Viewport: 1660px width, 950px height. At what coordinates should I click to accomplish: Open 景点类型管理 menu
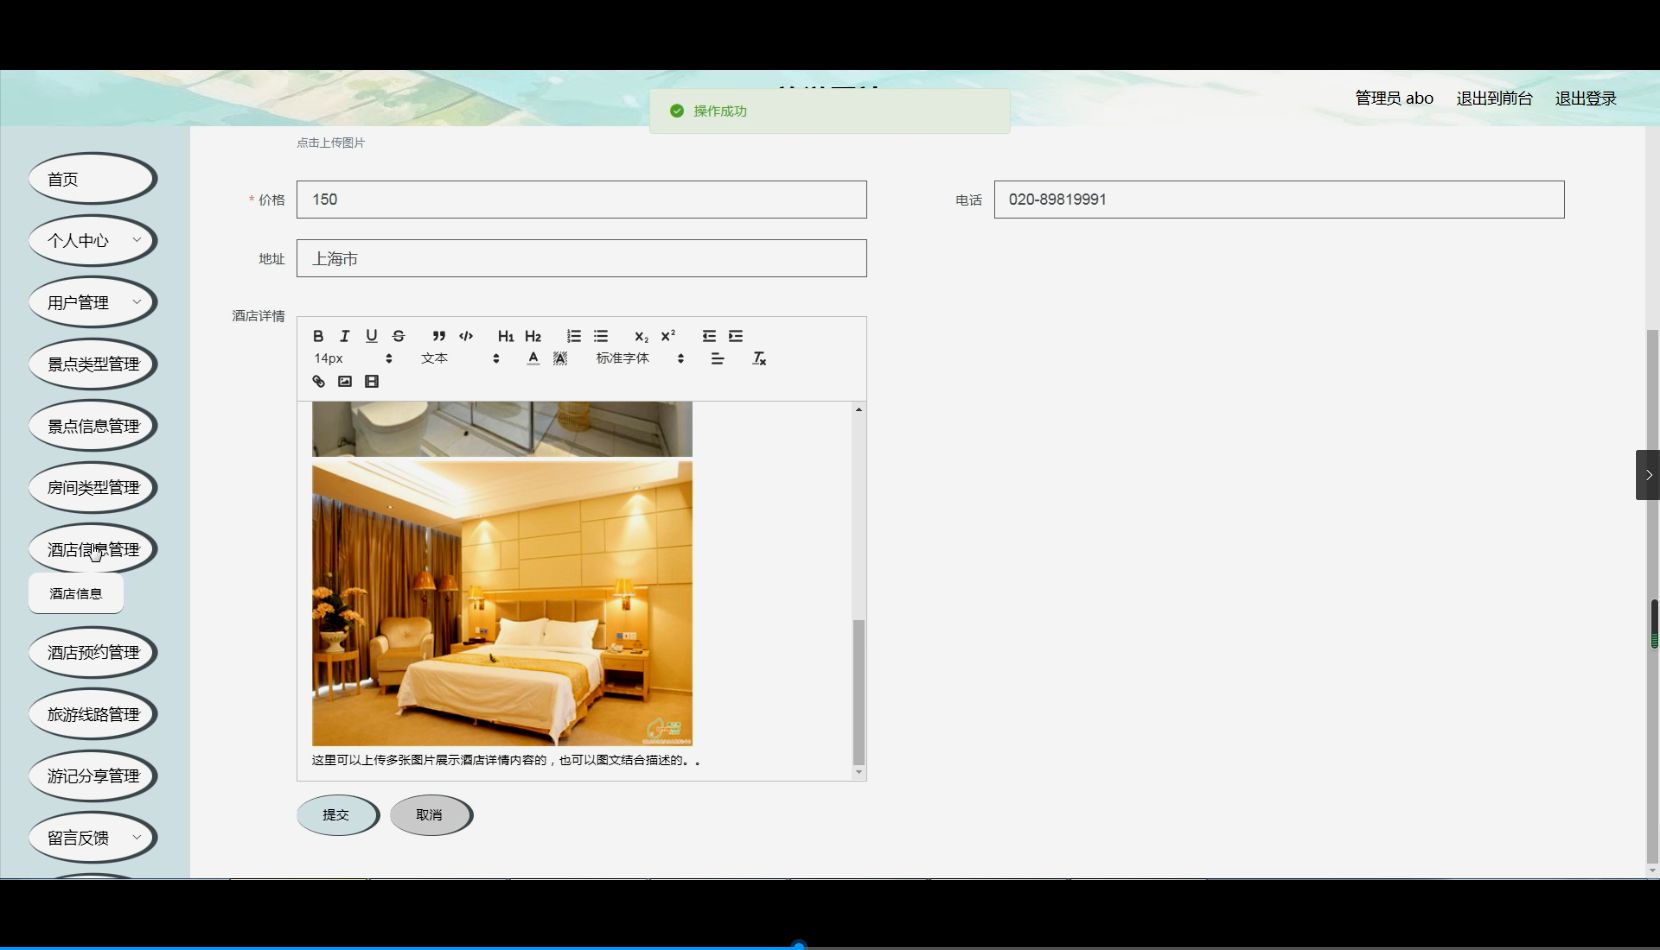(93, 364)
